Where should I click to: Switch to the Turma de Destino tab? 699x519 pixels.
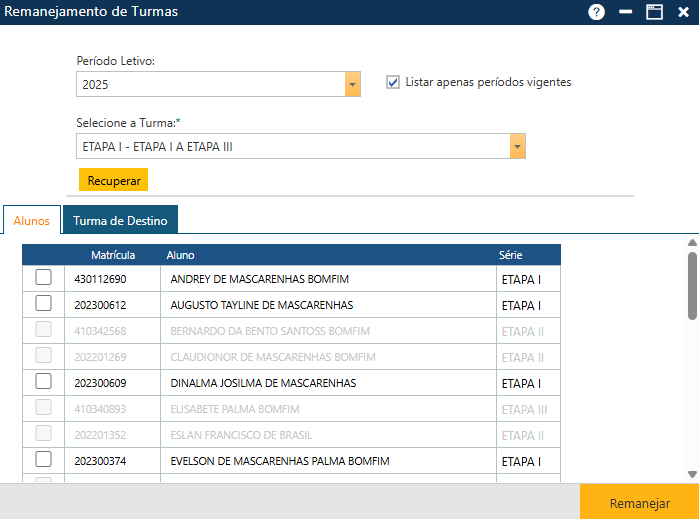[120, 220]
